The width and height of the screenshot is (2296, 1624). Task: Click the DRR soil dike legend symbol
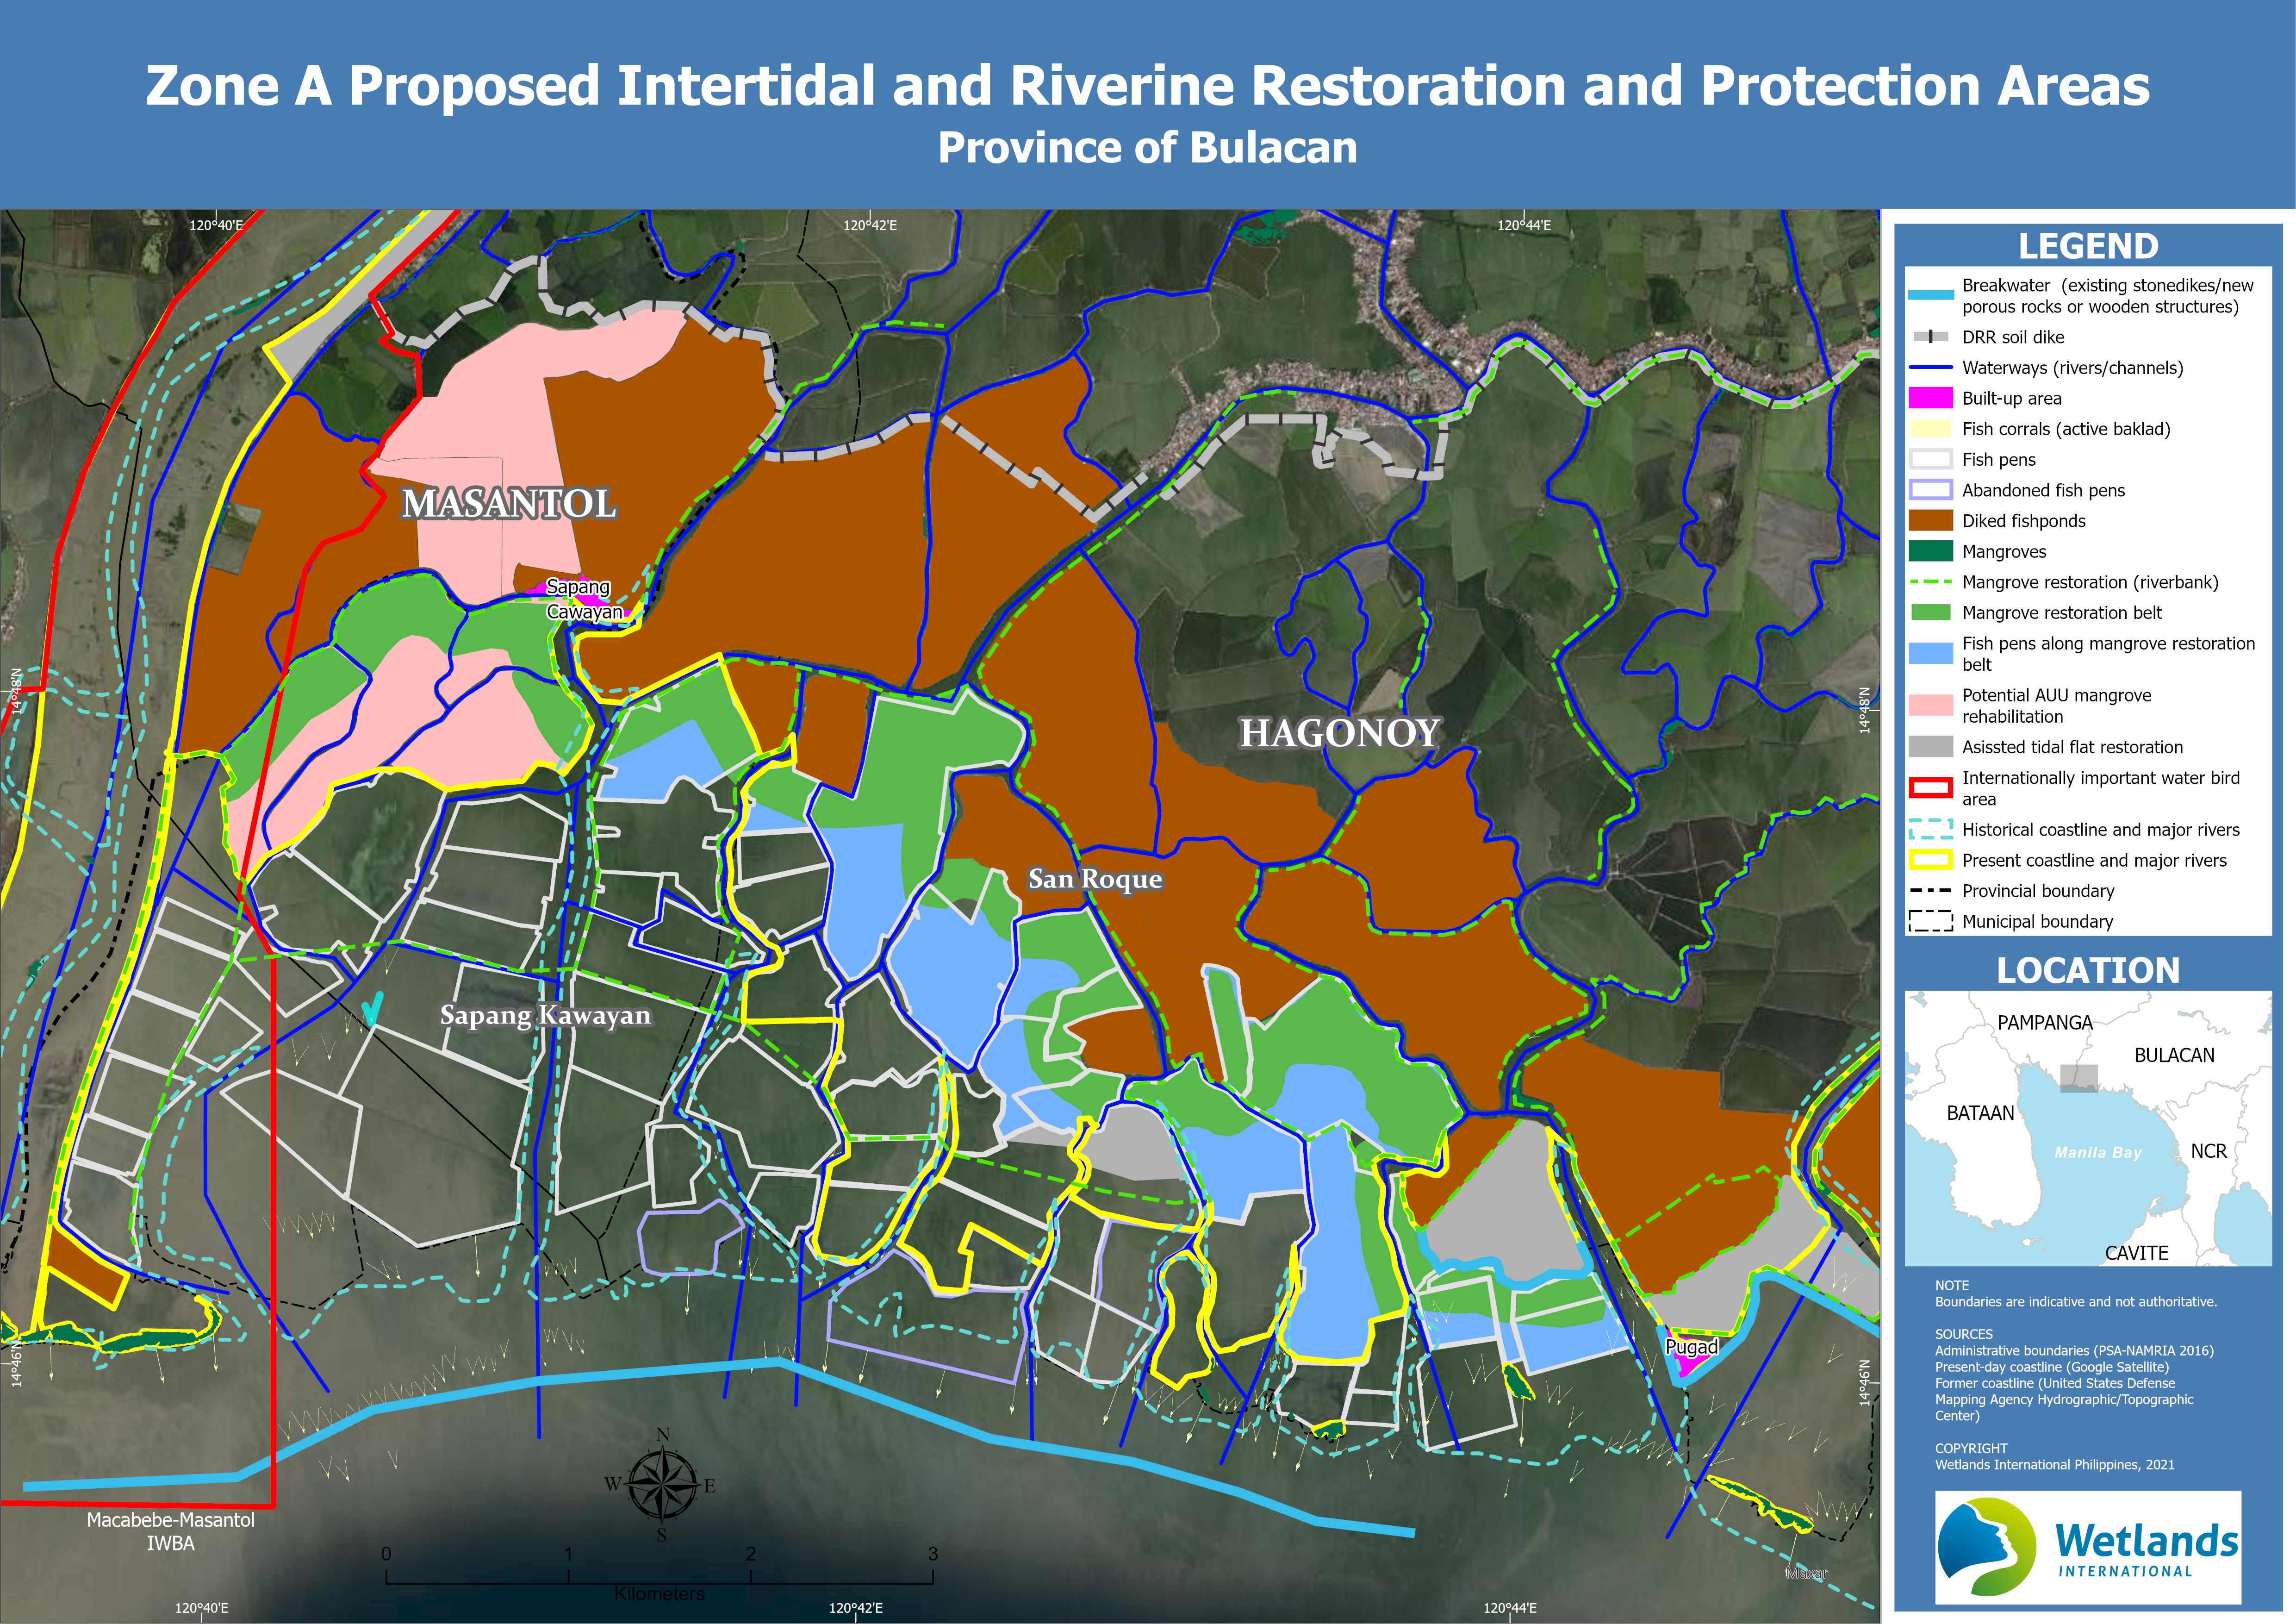click(1930, 337)
